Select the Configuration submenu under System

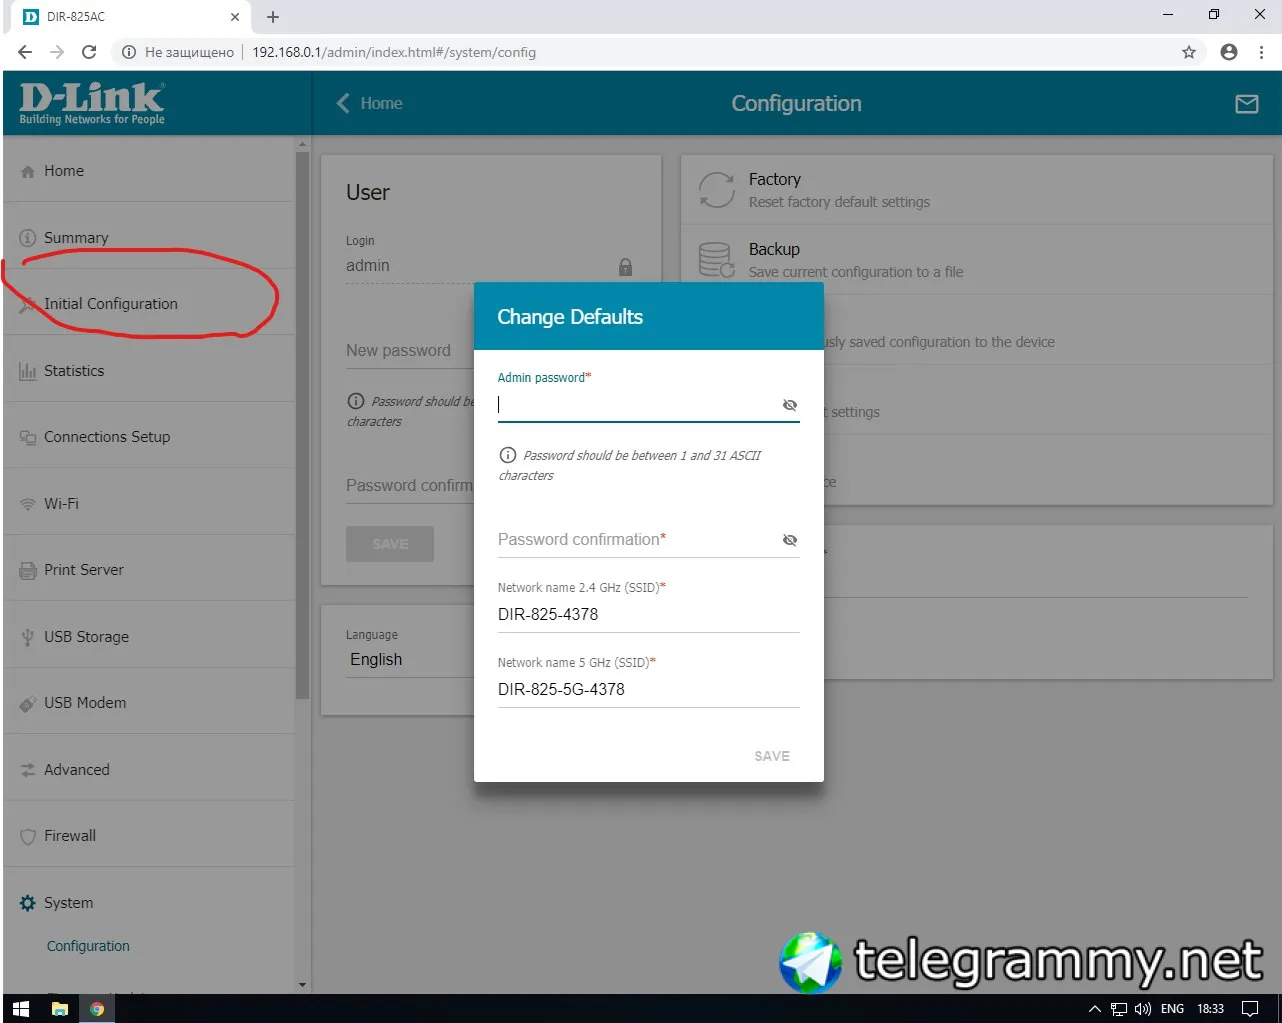click(88, 946)
